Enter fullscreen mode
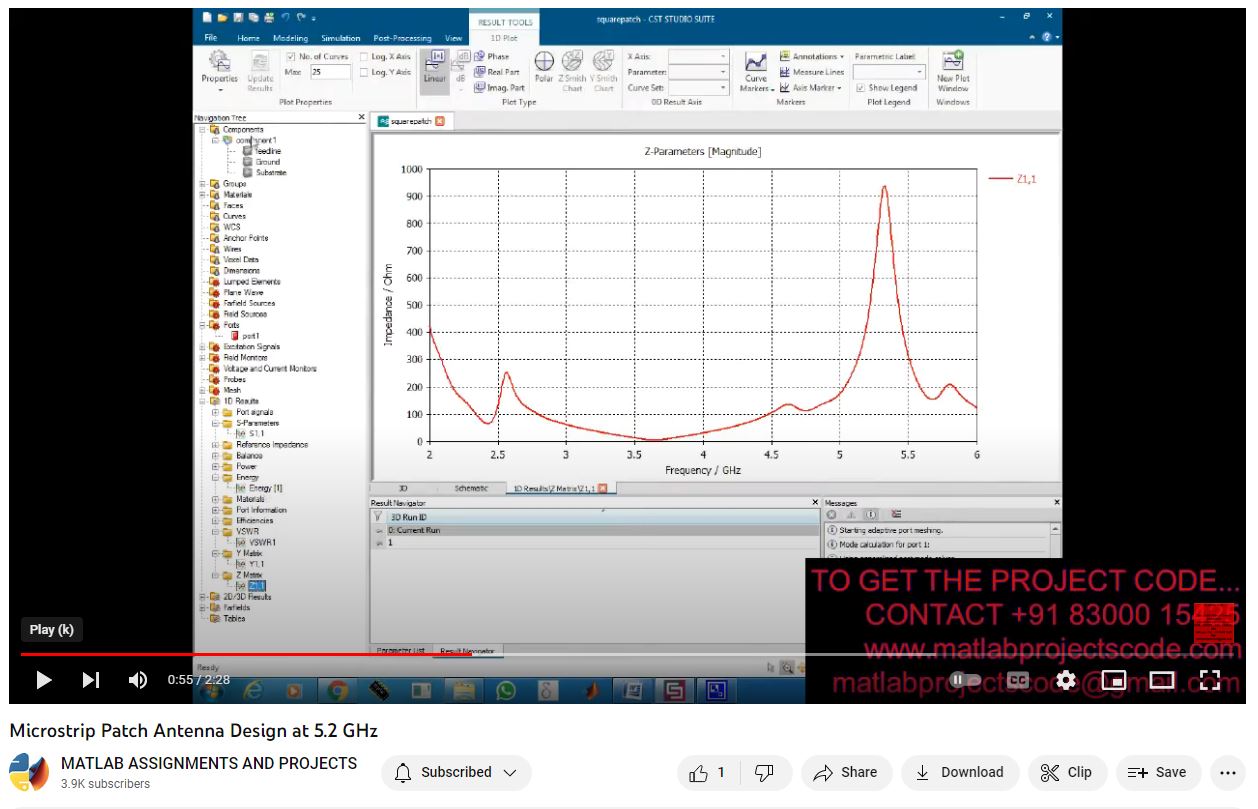This screenshot has height=809, width=1258. click(x=1209, y=680)
